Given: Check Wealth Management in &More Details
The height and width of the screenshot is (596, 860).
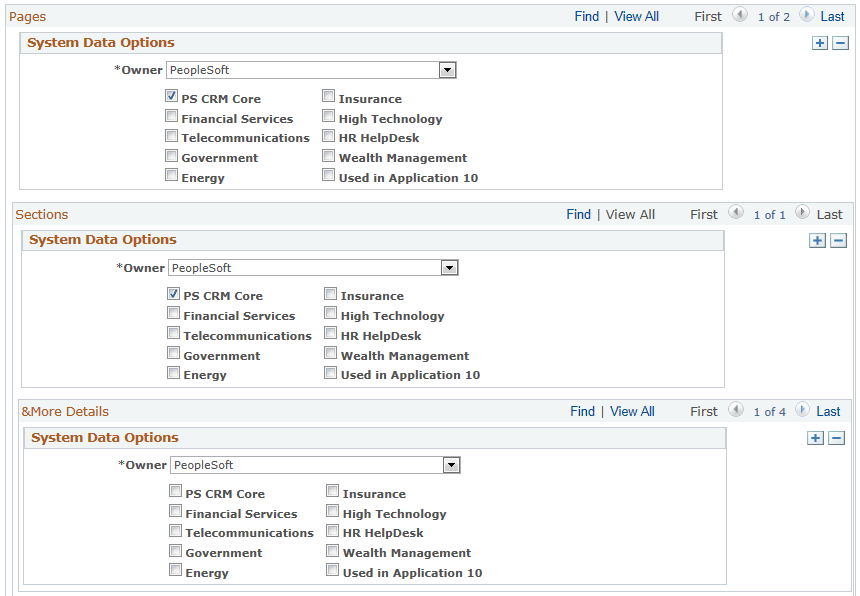Looking at the screenshot, I should coord(330,550).
